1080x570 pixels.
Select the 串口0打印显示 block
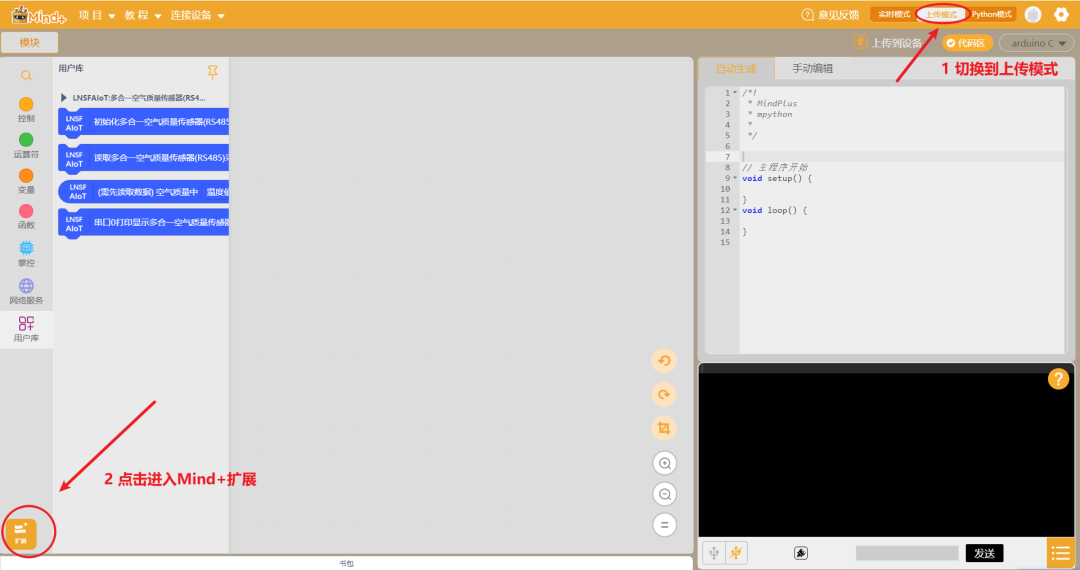tap(143, 223)
